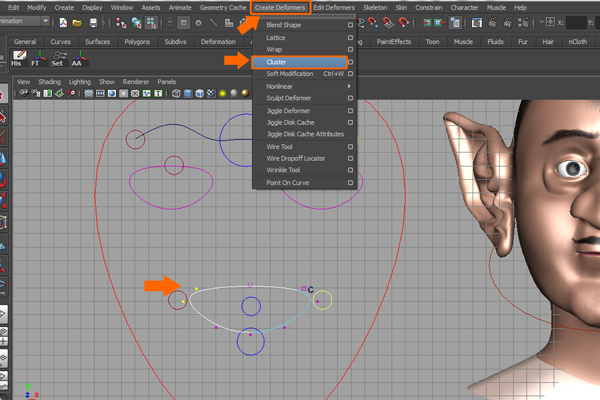600x400 pixels.
Task: Switch to the Polygons shelf tab
Action: click(x=137, y=42)
